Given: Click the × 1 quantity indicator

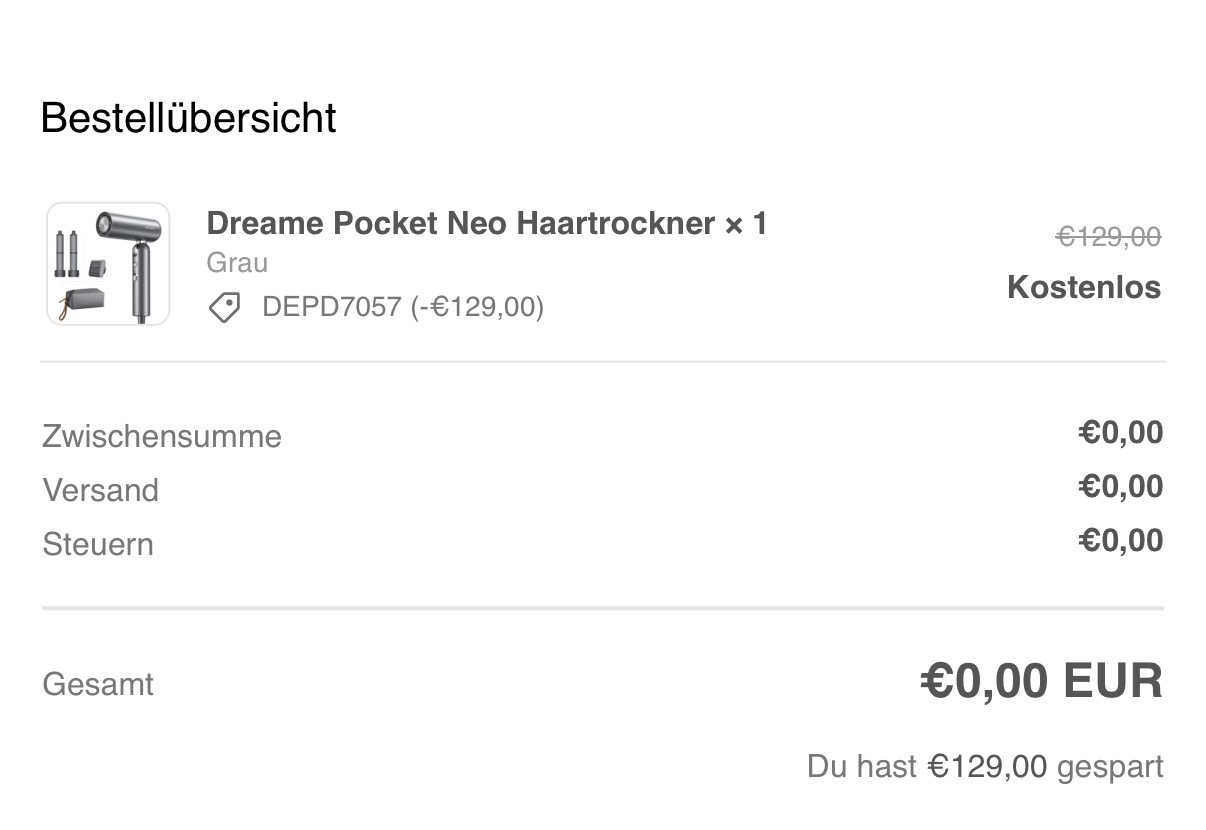Looking at the screenshot, I should 746,223.
